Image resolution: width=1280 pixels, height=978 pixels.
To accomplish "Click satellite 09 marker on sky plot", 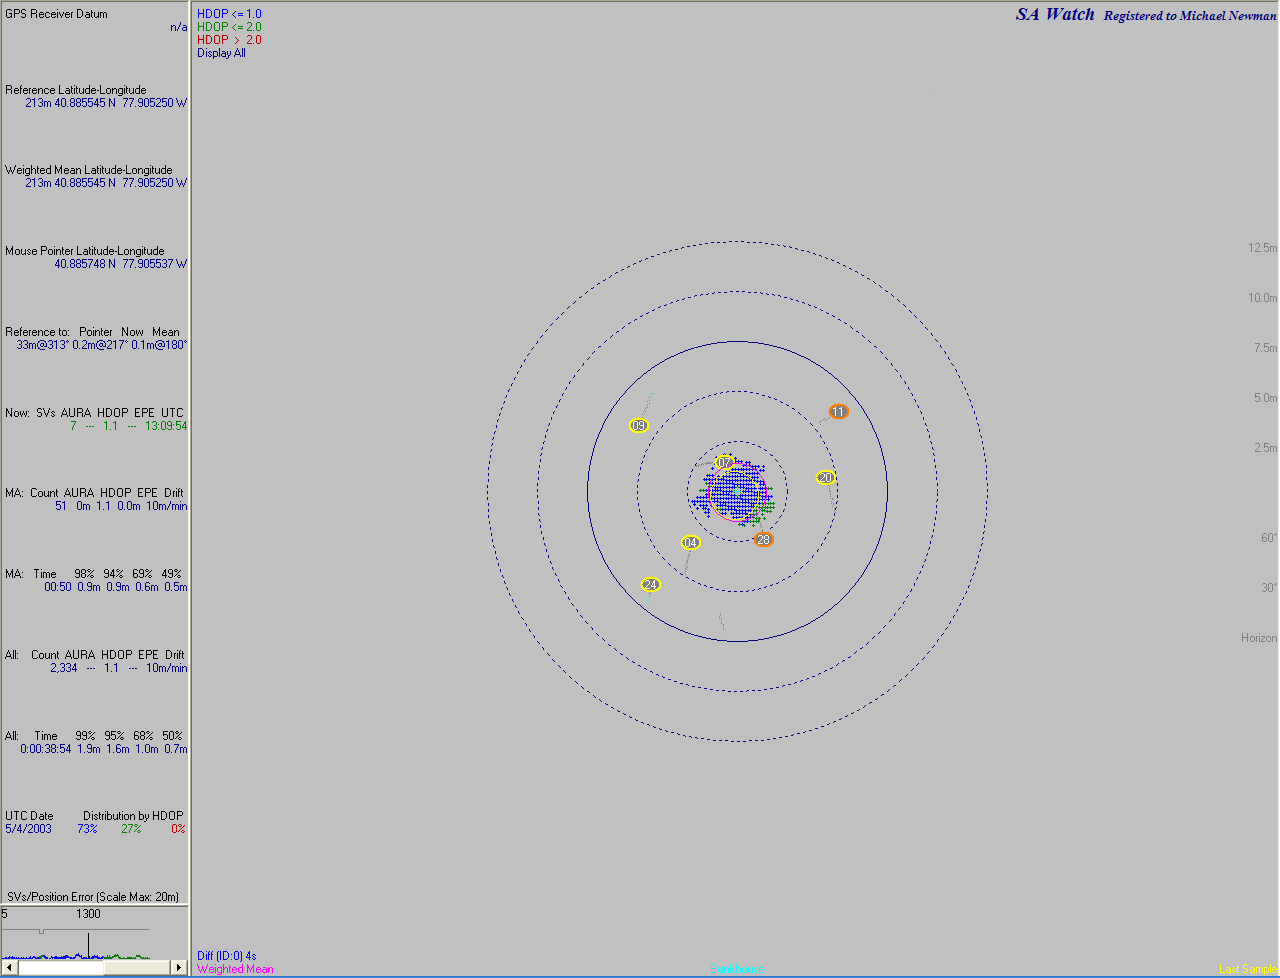I will (639, 426).
